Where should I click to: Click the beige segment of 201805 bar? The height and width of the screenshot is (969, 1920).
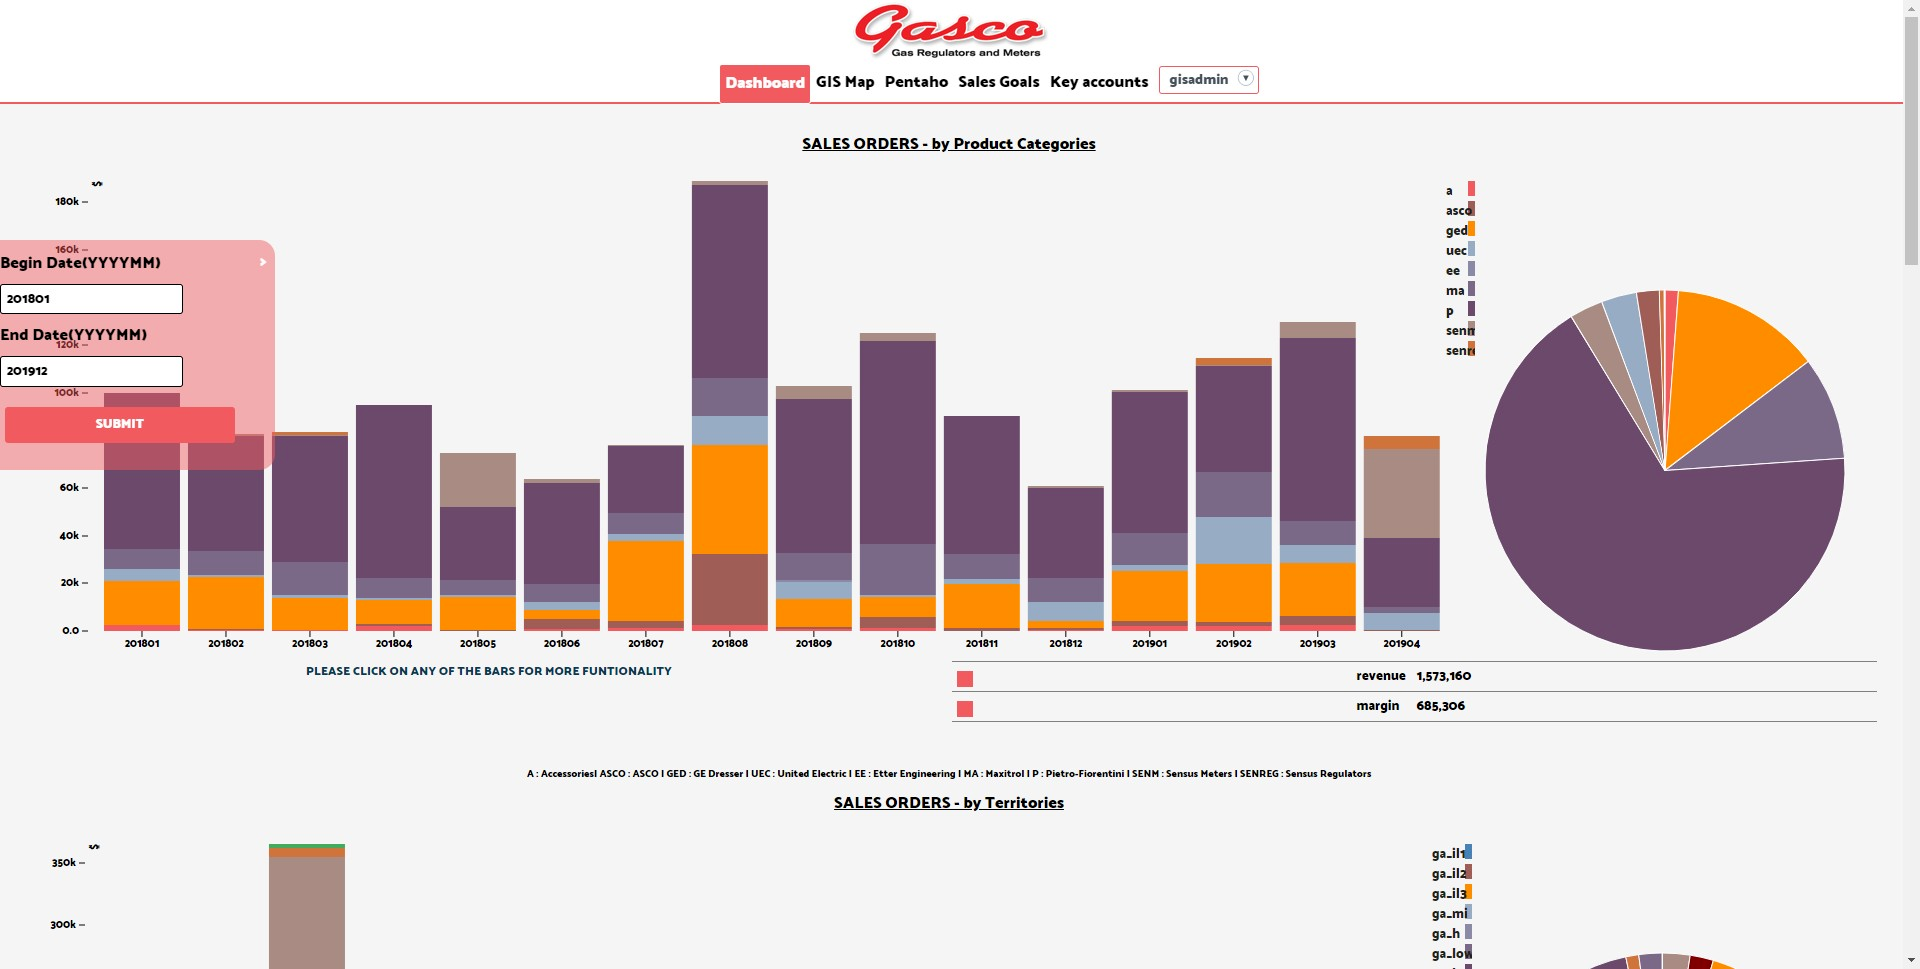[x=478, y=480]
